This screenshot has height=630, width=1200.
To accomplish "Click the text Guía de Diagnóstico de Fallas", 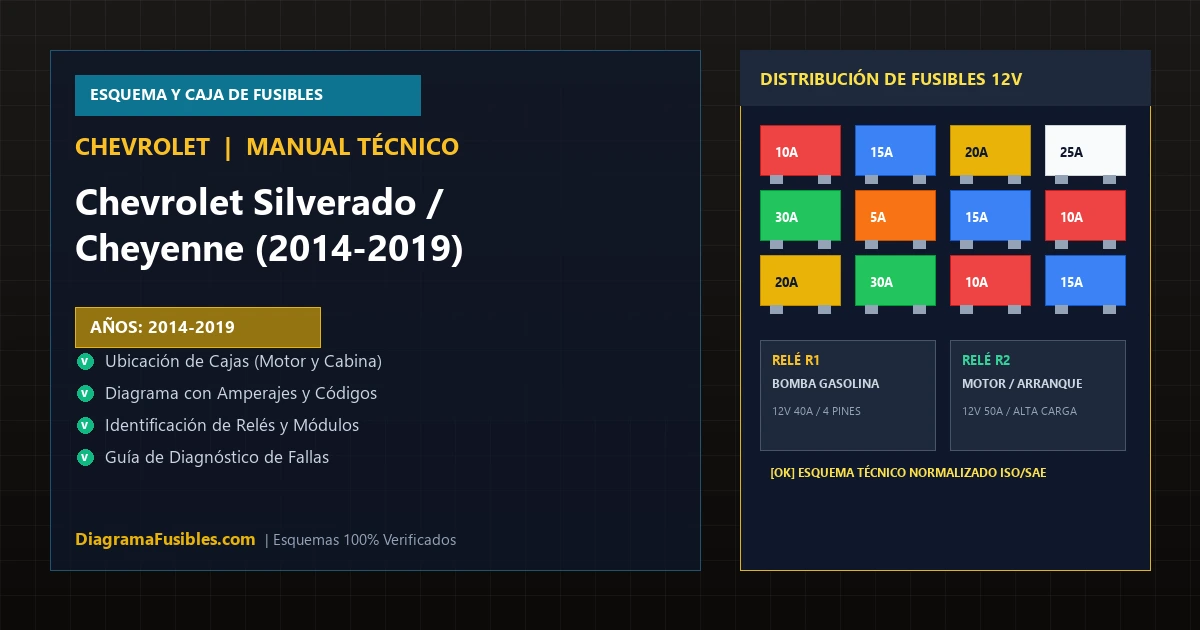I will [217, 457].
